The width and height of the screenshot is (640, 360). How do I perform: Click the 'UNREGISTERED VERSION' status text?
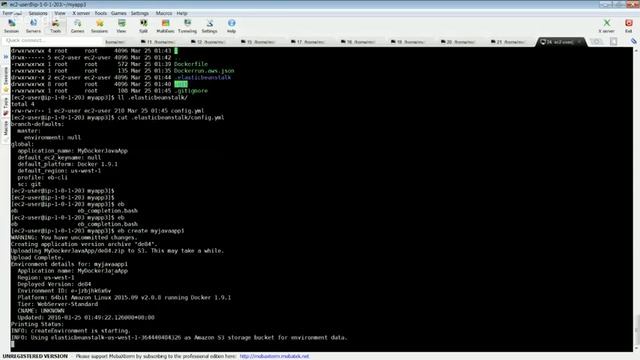coord(35,356)
